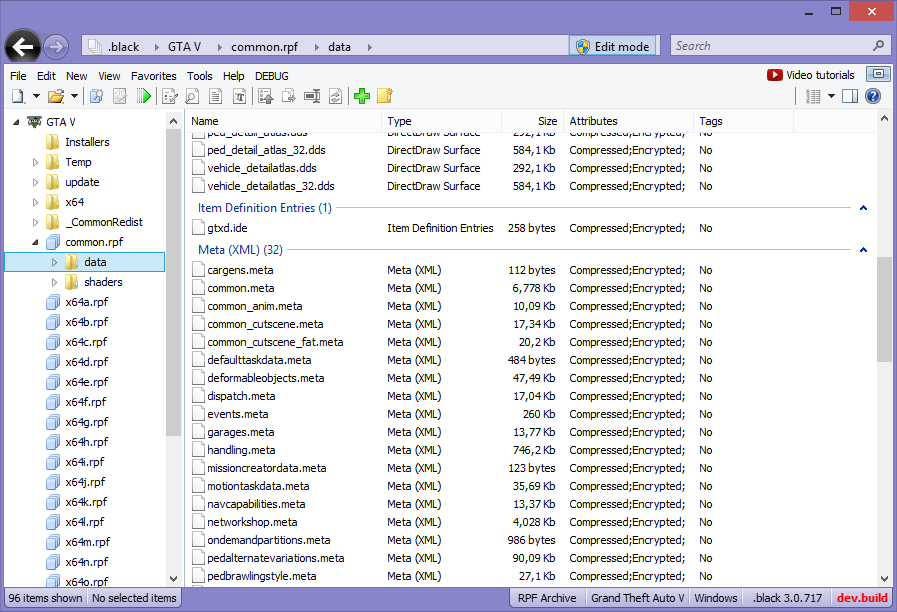Expand the update folder in tree
The image size is (897, 612).
coord(36,182)
